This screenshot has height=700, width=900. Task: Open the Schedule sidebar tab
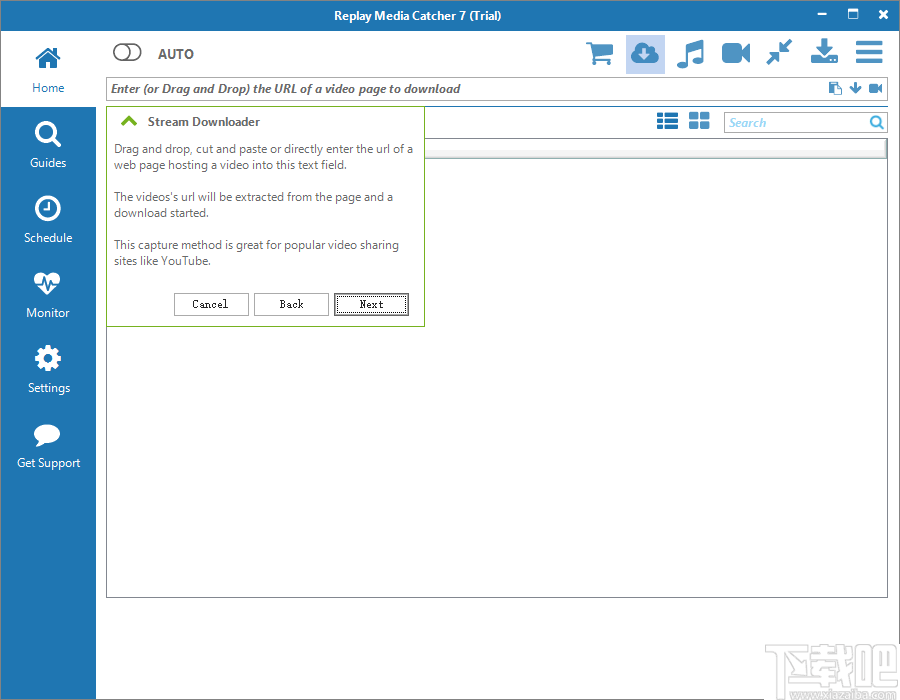click(48, 220)
